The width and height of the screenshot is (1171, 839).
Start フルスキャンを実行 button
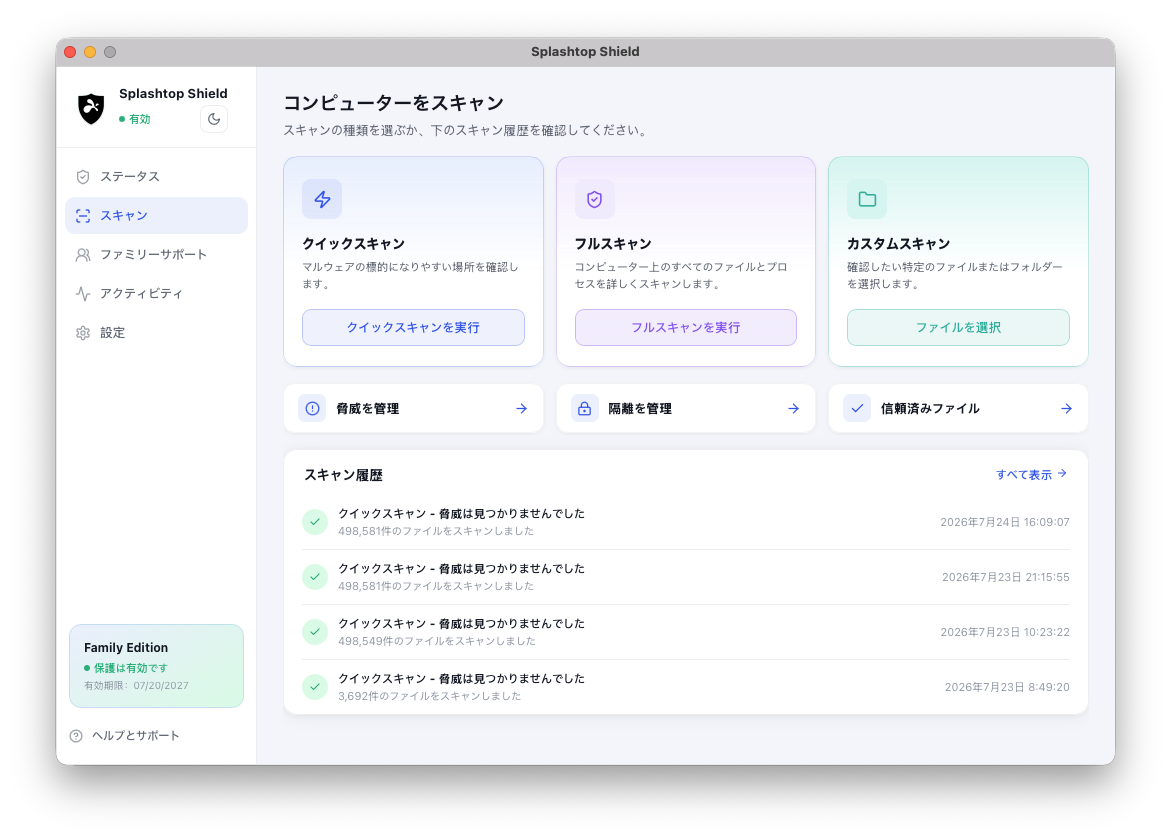pyautogui.click(x=686, y=327)
